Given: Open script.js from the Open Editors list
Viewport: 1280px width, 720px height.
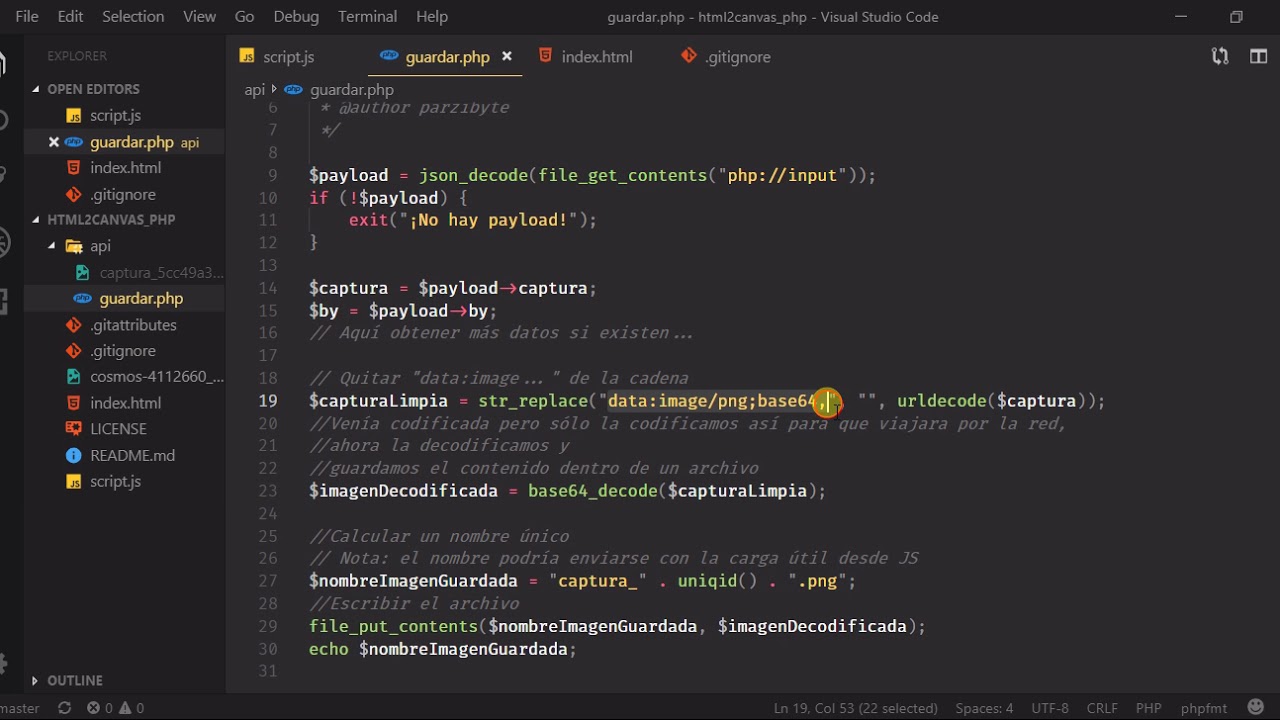Looking at the screenshot, I should 115,116.
